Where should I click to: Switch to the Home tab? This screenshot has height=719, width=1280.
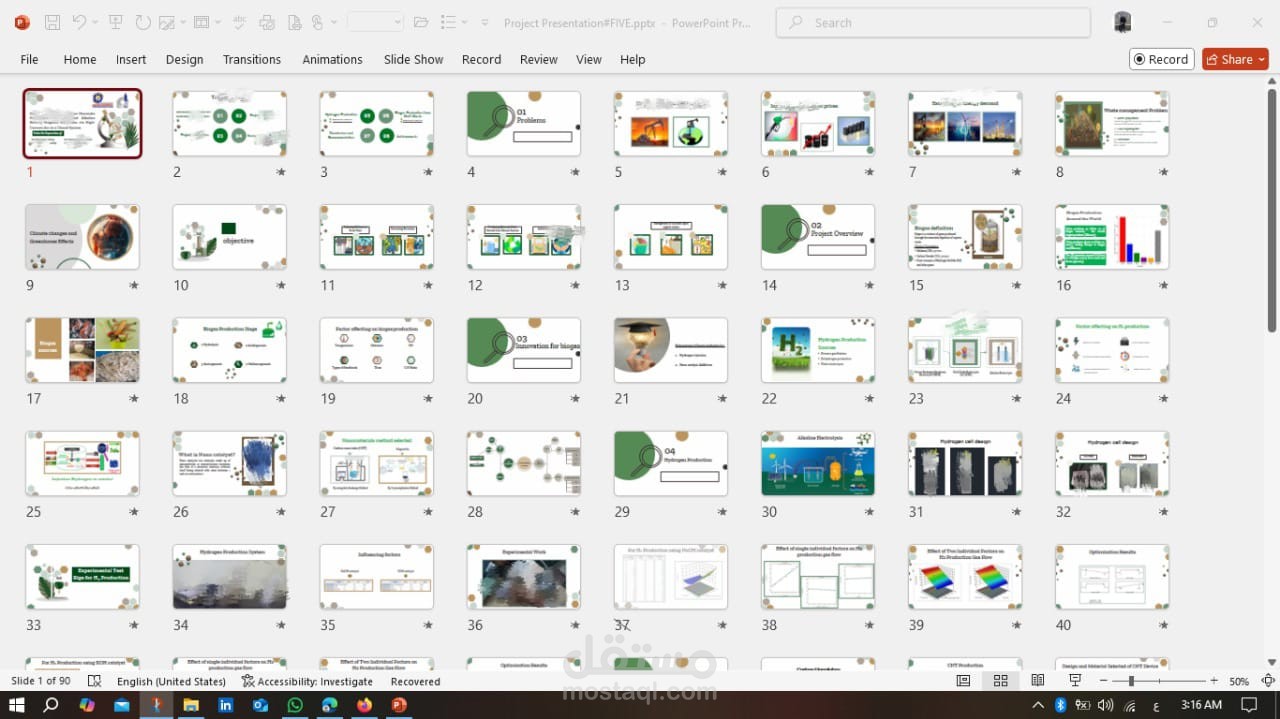[x=80, y=59]
